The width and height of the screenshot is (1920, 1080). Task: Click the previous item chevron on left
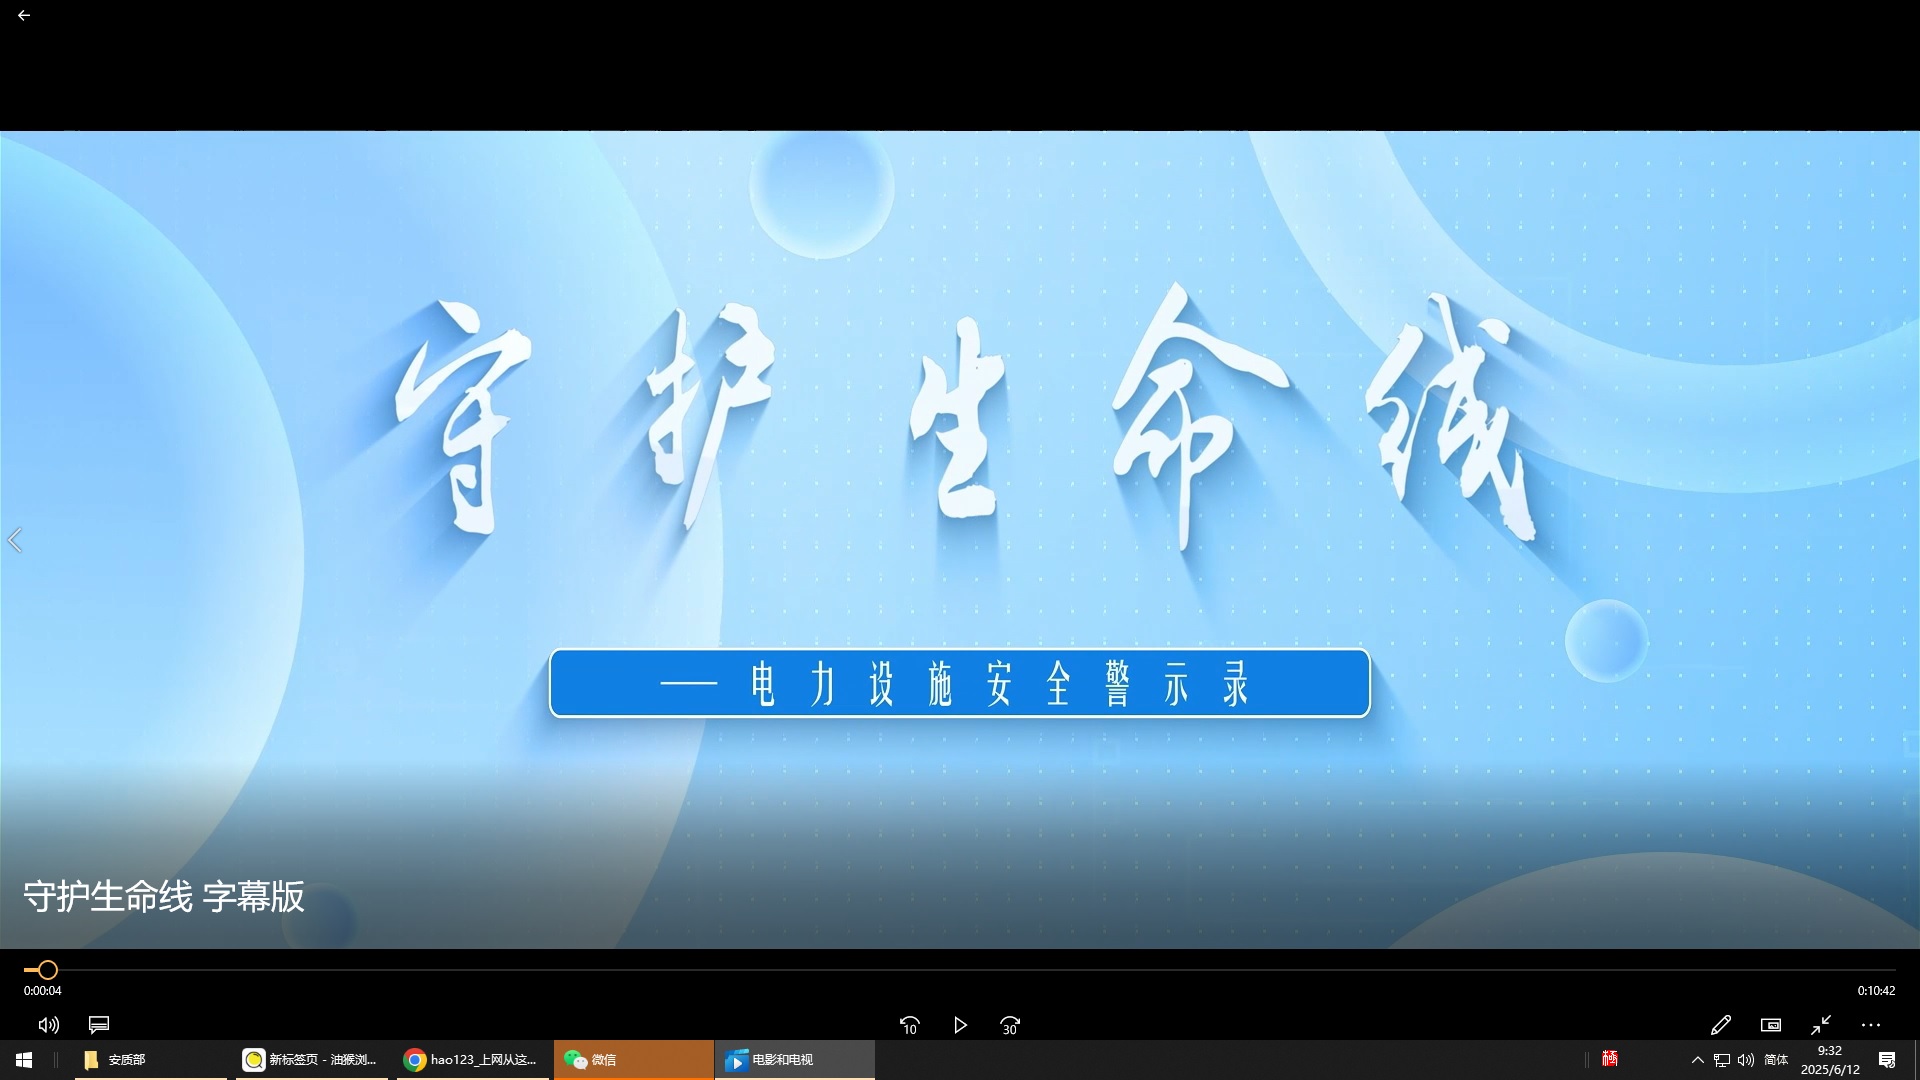click(x=15, y=541)
